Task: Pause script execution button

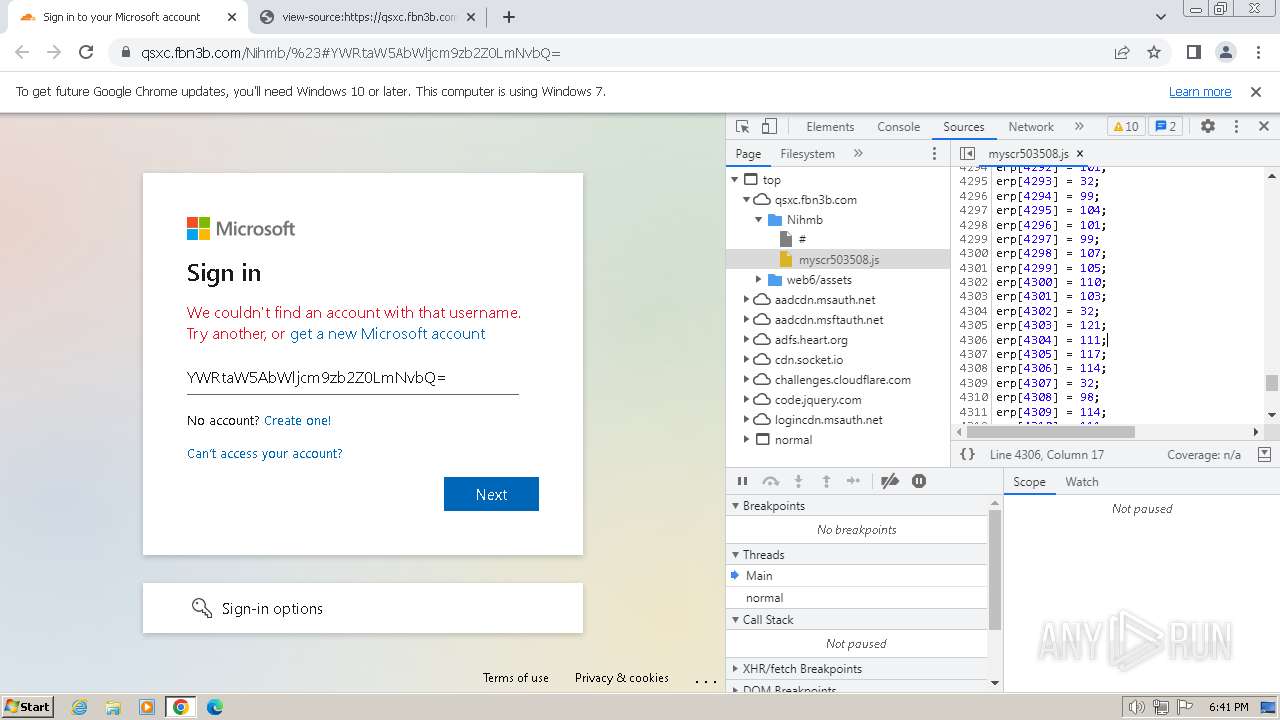Action: 742,481
